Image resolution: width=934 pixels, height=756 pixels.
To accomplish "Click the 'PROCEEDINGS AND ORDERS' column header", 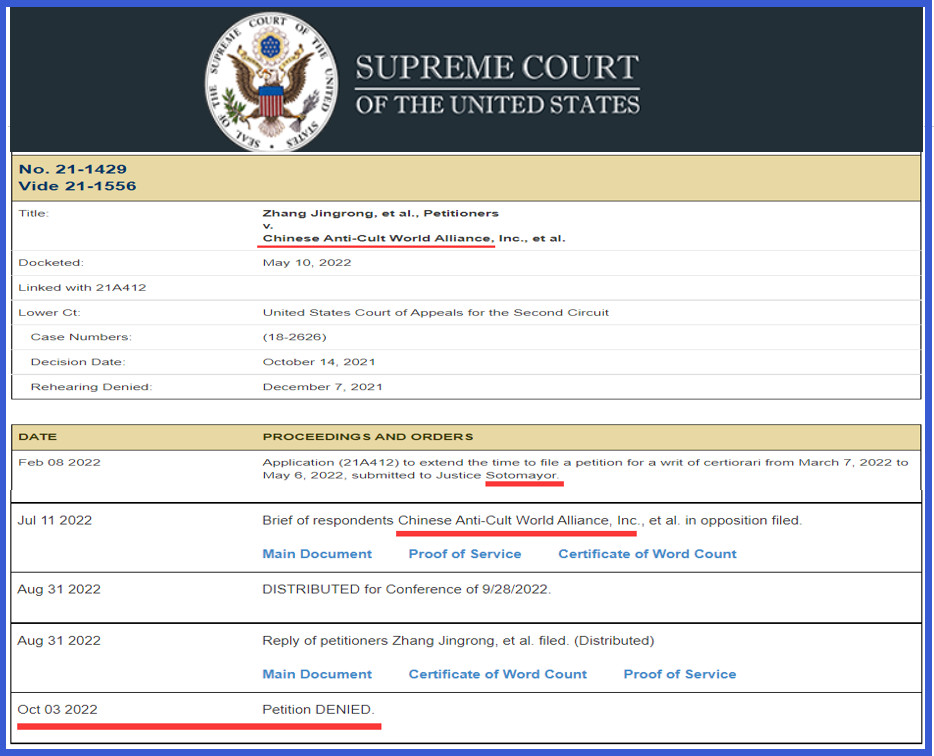I will coord(368,437).
